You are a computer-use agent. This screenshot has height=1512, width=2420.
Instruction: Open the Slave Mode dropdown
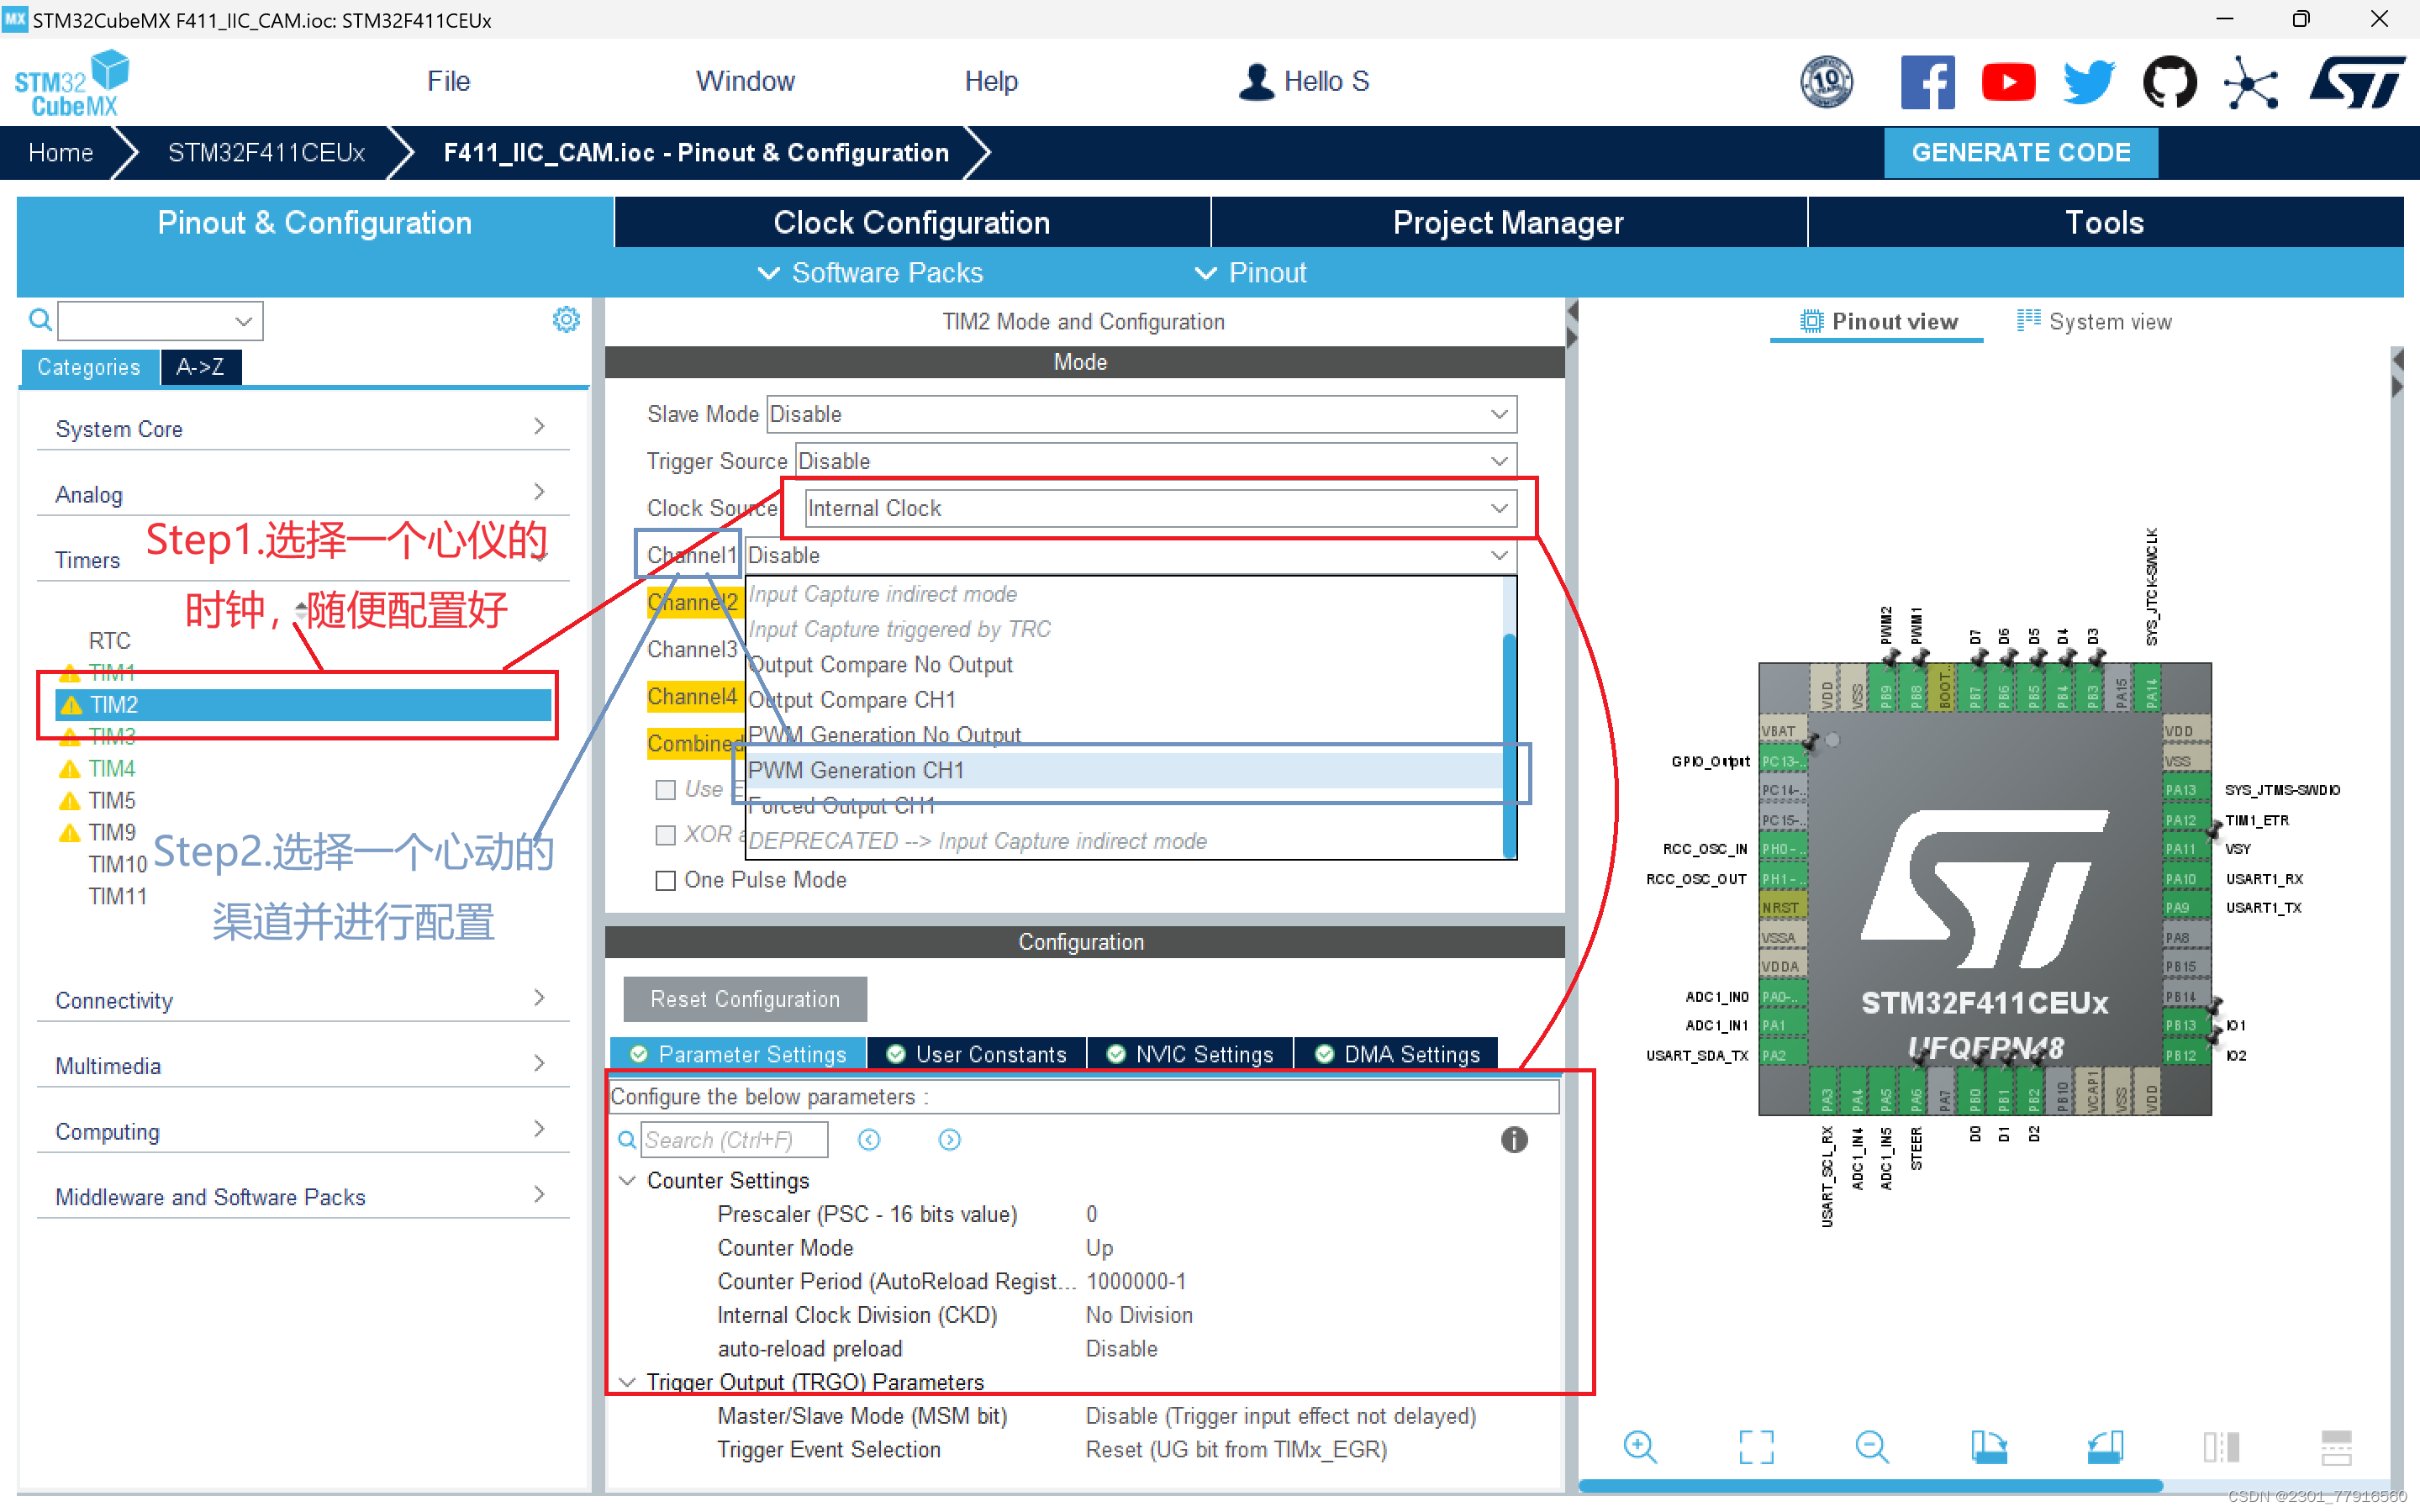coord(1140,414)
